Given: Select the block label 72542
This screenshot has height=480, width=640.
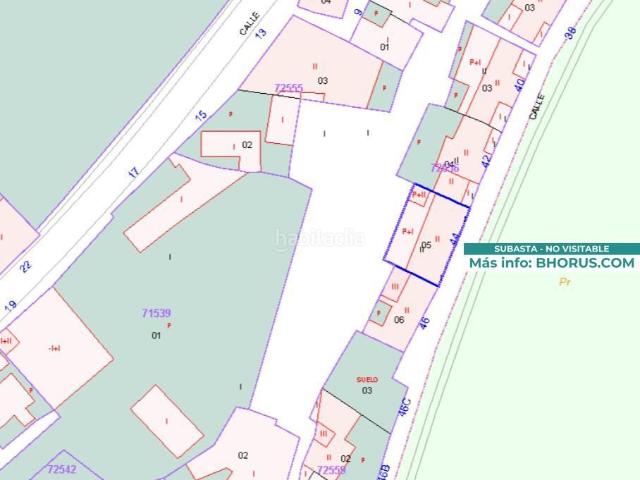Looking at the screenshot, I should click(62, 469).
